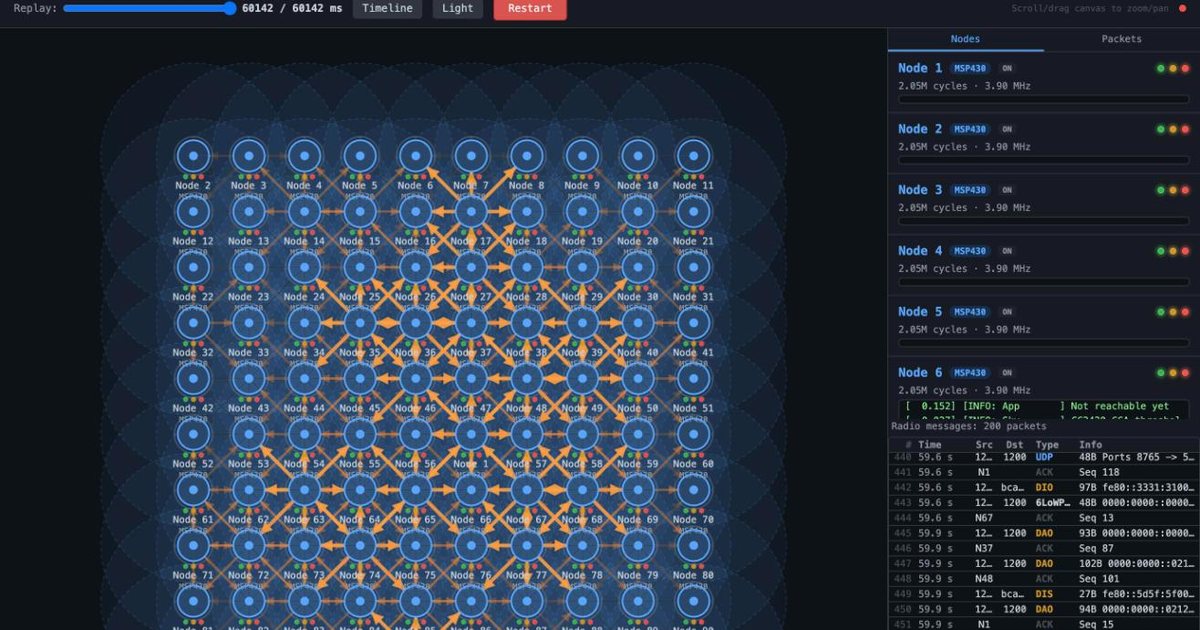Click the green LED on the Node 5 card
Image resolution: width=1200 pixels, height=630 pixels.
1160,312
